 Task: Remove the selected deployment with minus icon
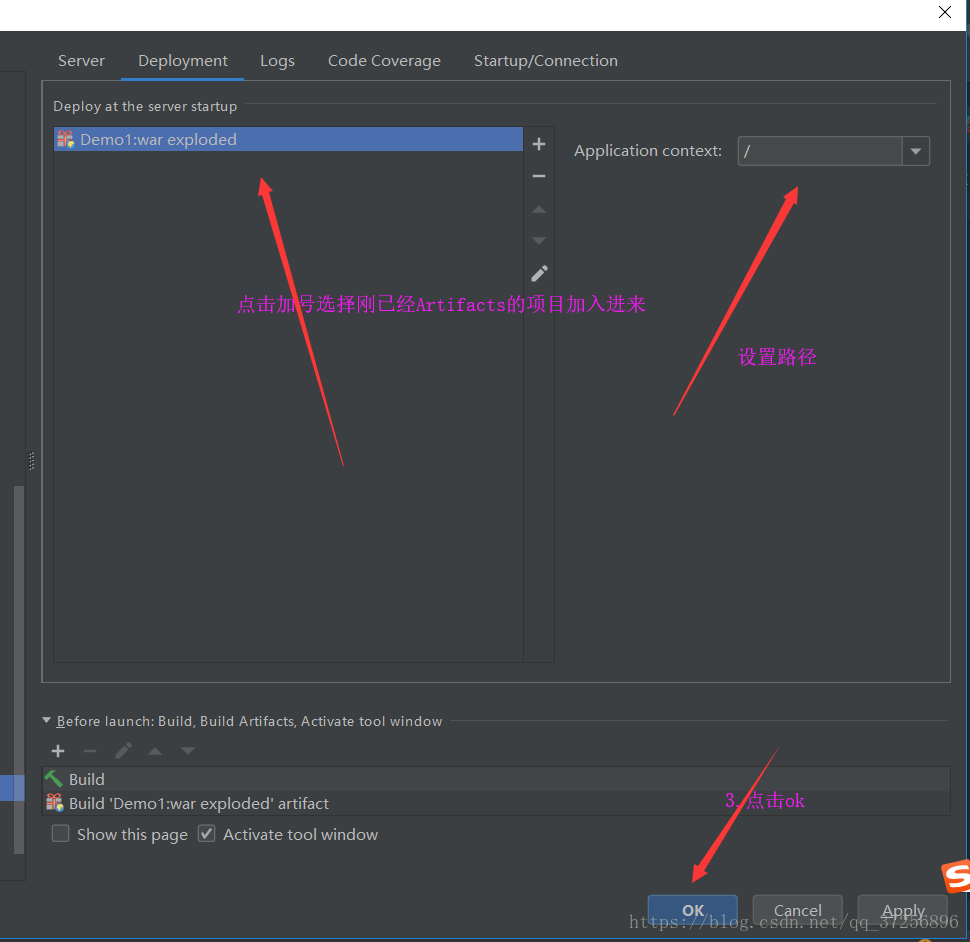pyautogui.click(x=539, y=176)
